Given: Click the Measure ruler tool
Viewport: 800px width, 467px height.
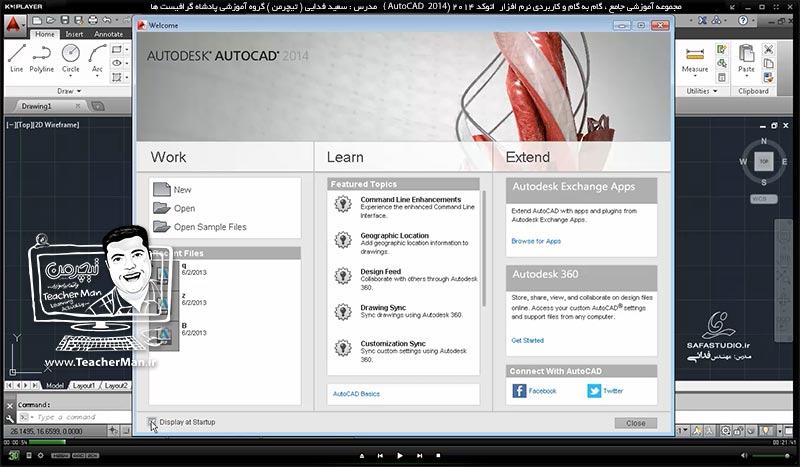Looking at the screenshot, I should pos(695,54).
